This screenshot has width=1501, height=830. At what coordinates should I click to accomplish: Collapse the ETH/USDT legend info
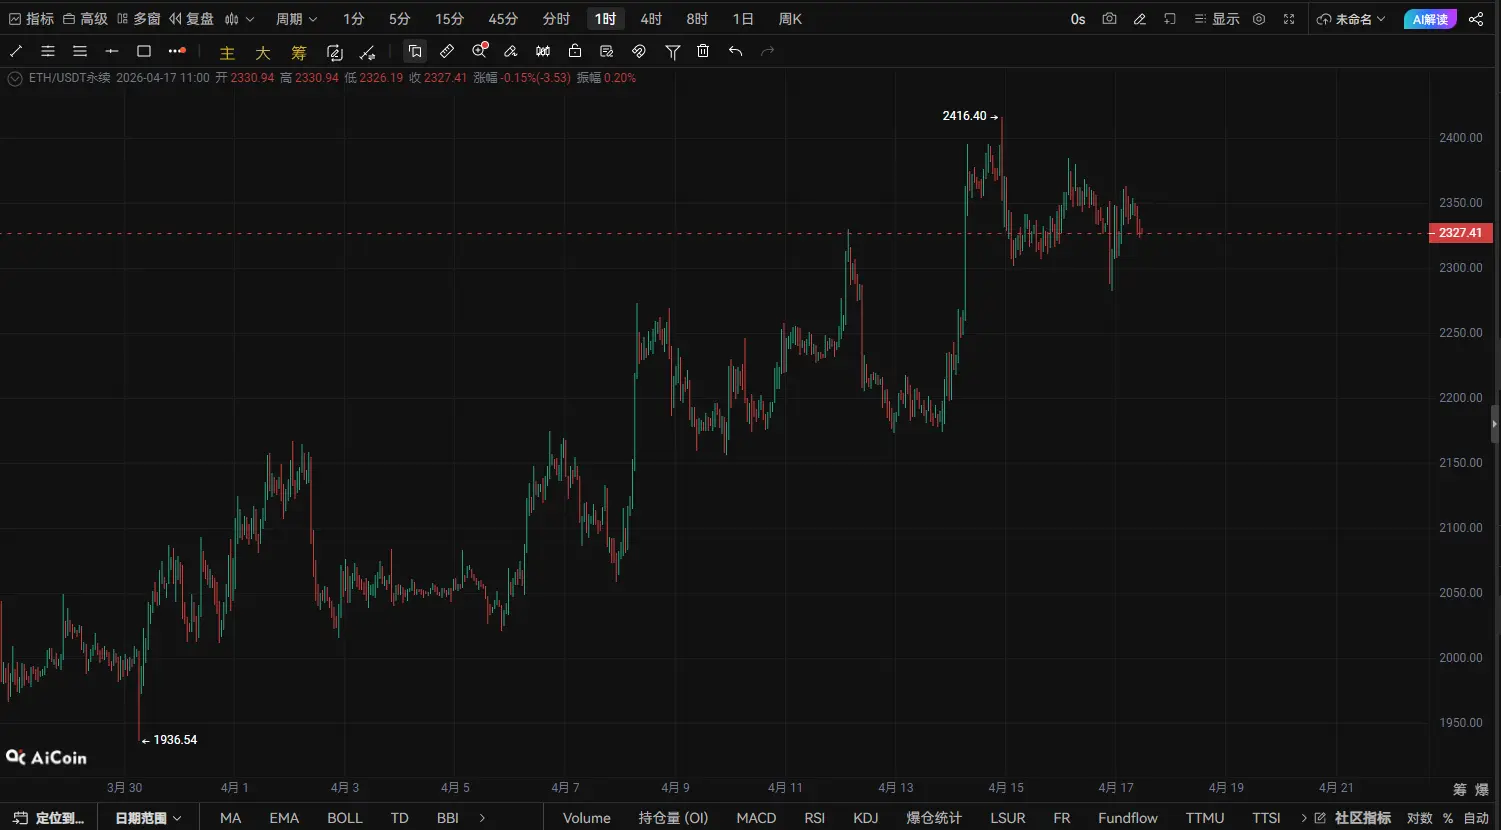click(x=15, y=78)
